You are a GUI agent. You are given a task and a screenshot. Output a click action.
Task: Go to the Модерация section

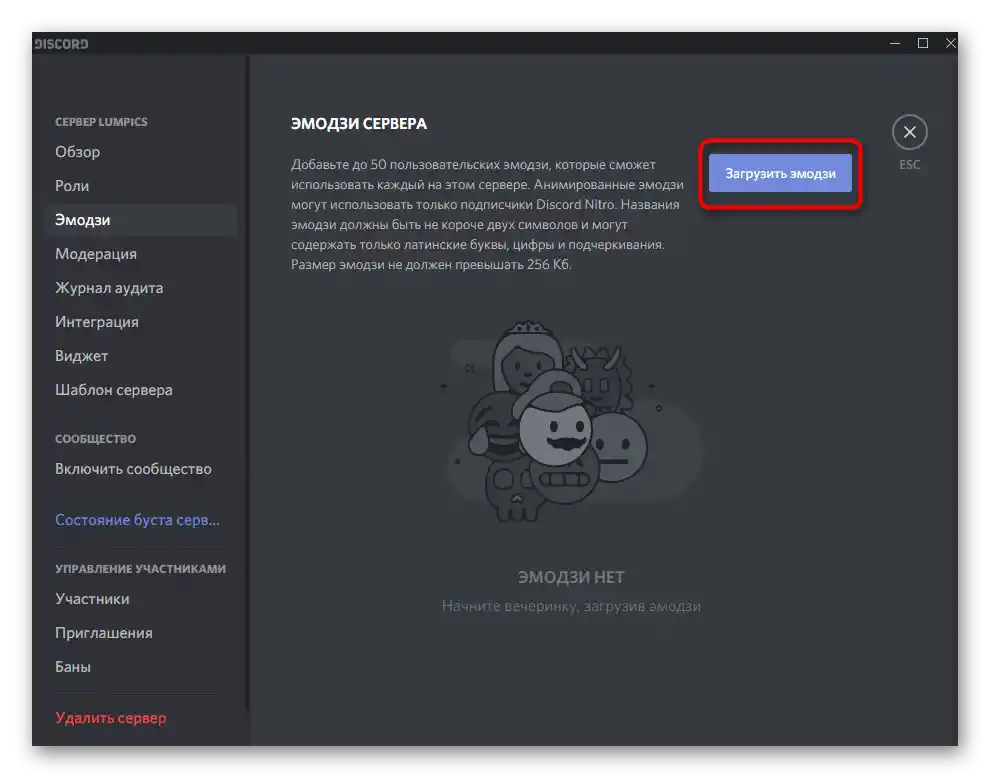pyautogui.click(x=141, y=254)
